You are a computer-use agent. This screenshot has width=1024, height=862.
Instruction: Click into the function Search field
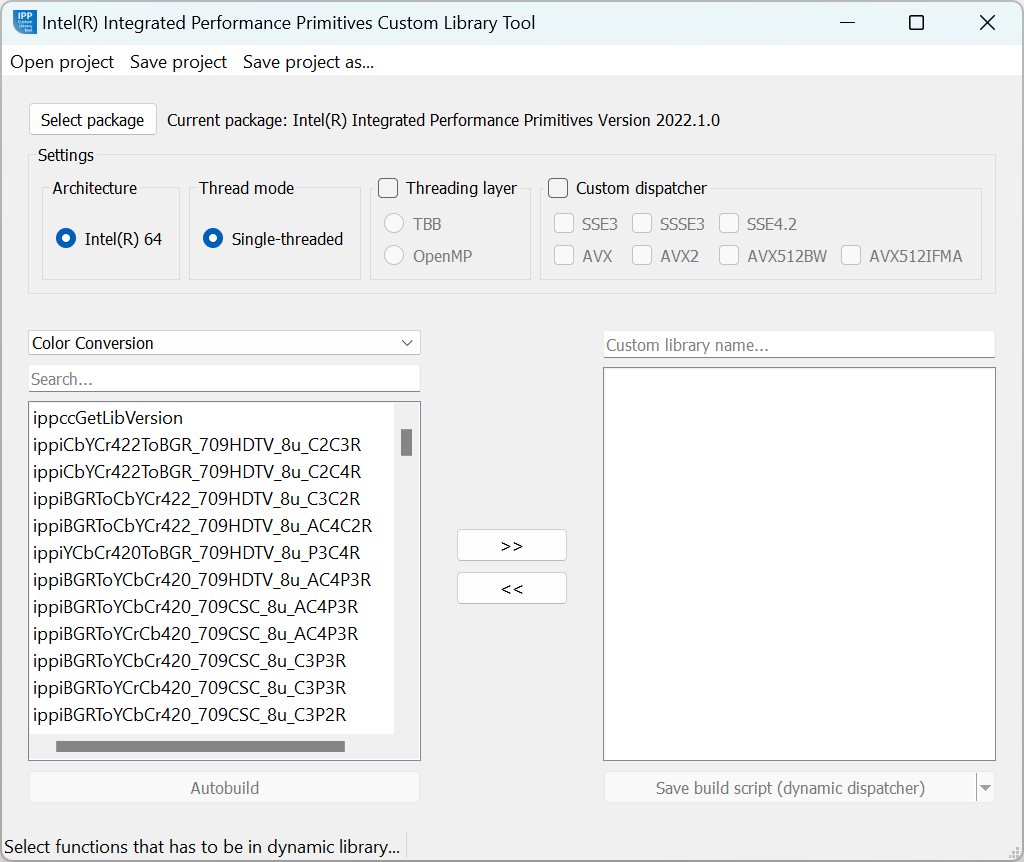click(224, 379)
